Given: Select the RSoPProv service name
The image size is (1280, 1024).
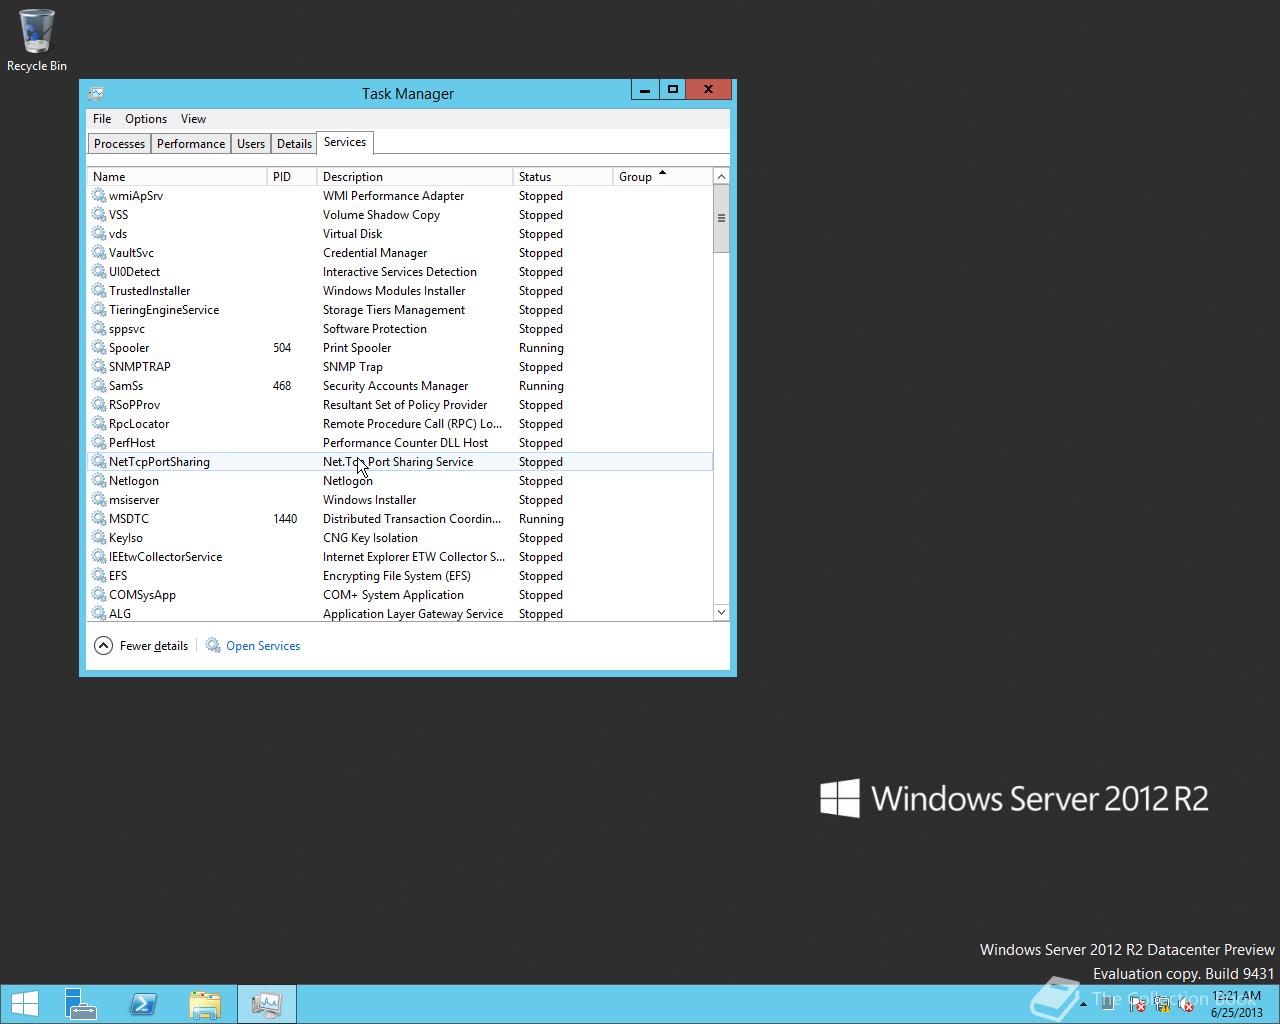Looking at the screenshot, I should pos(134,405).
